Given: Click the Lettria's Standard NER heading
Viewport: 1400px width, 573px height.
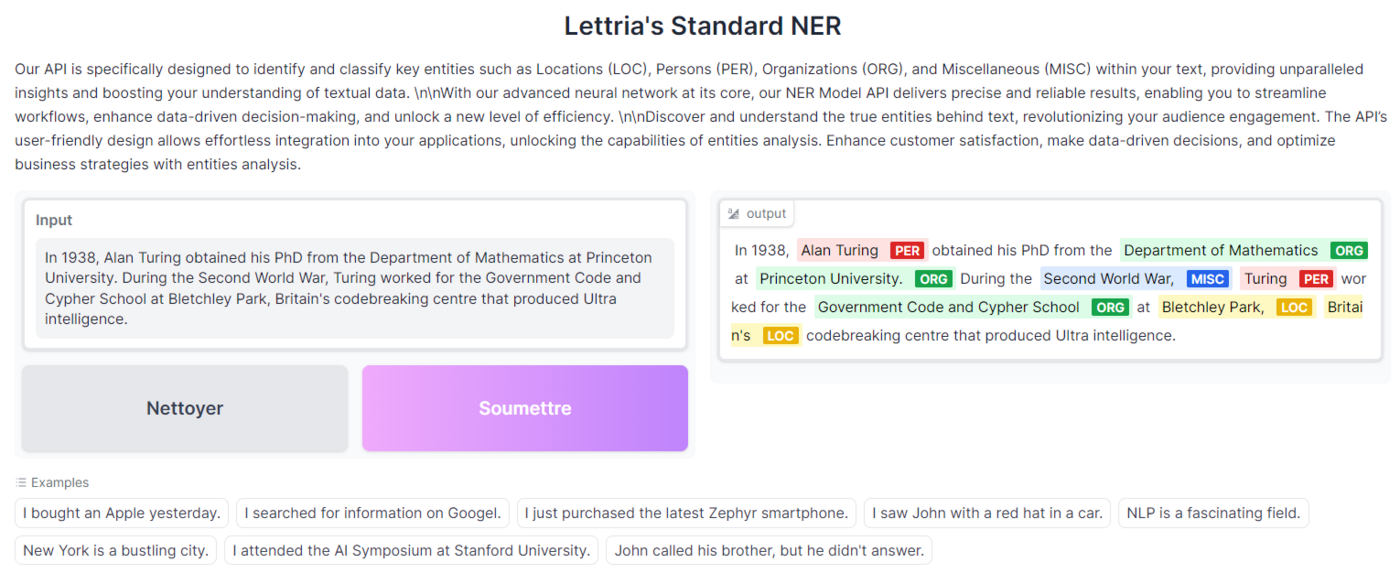Looking at the screenshot, I should [x=702, y=26].
